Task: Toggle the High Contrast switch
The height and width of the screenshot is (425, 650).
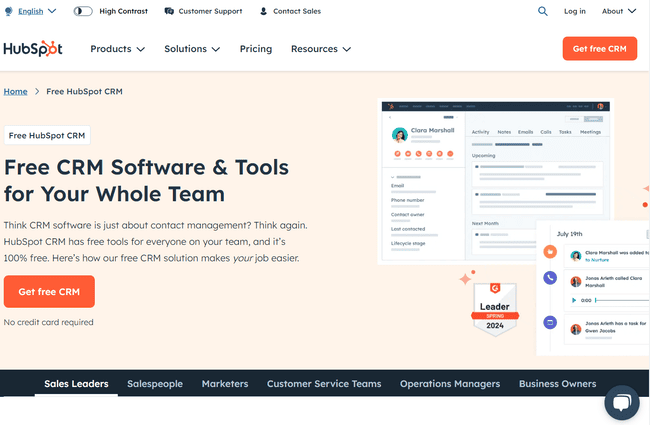Action: (83, 11)
